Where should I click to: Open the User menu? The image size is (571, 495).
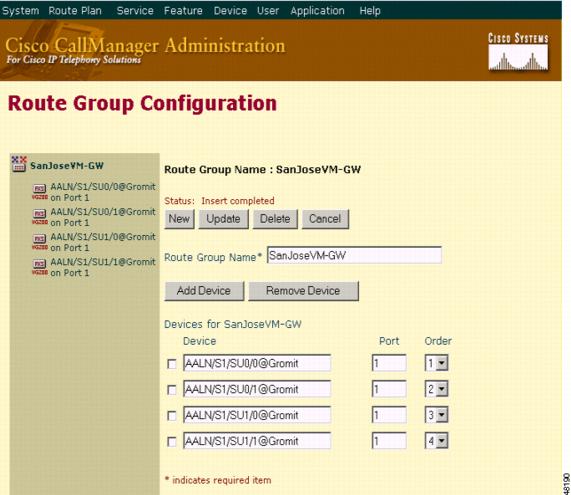click(x=268, y=11)
